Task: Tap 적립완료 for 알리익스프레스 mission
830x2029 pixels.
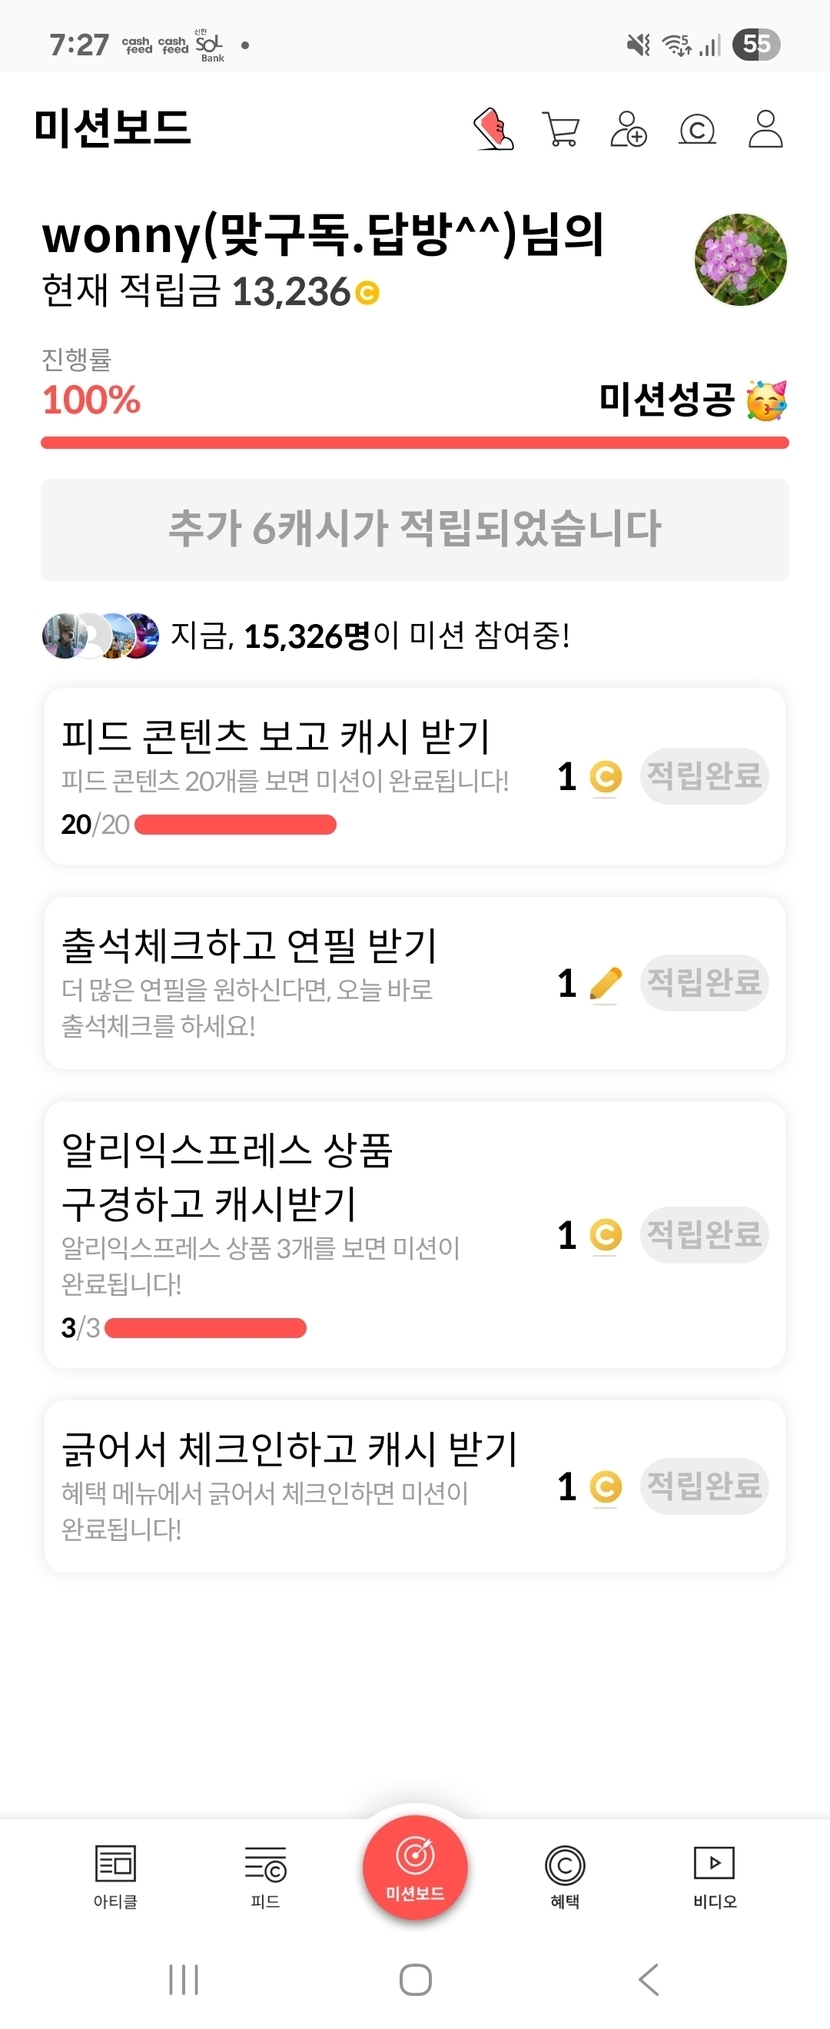Action: click(x=704, y=1235)
